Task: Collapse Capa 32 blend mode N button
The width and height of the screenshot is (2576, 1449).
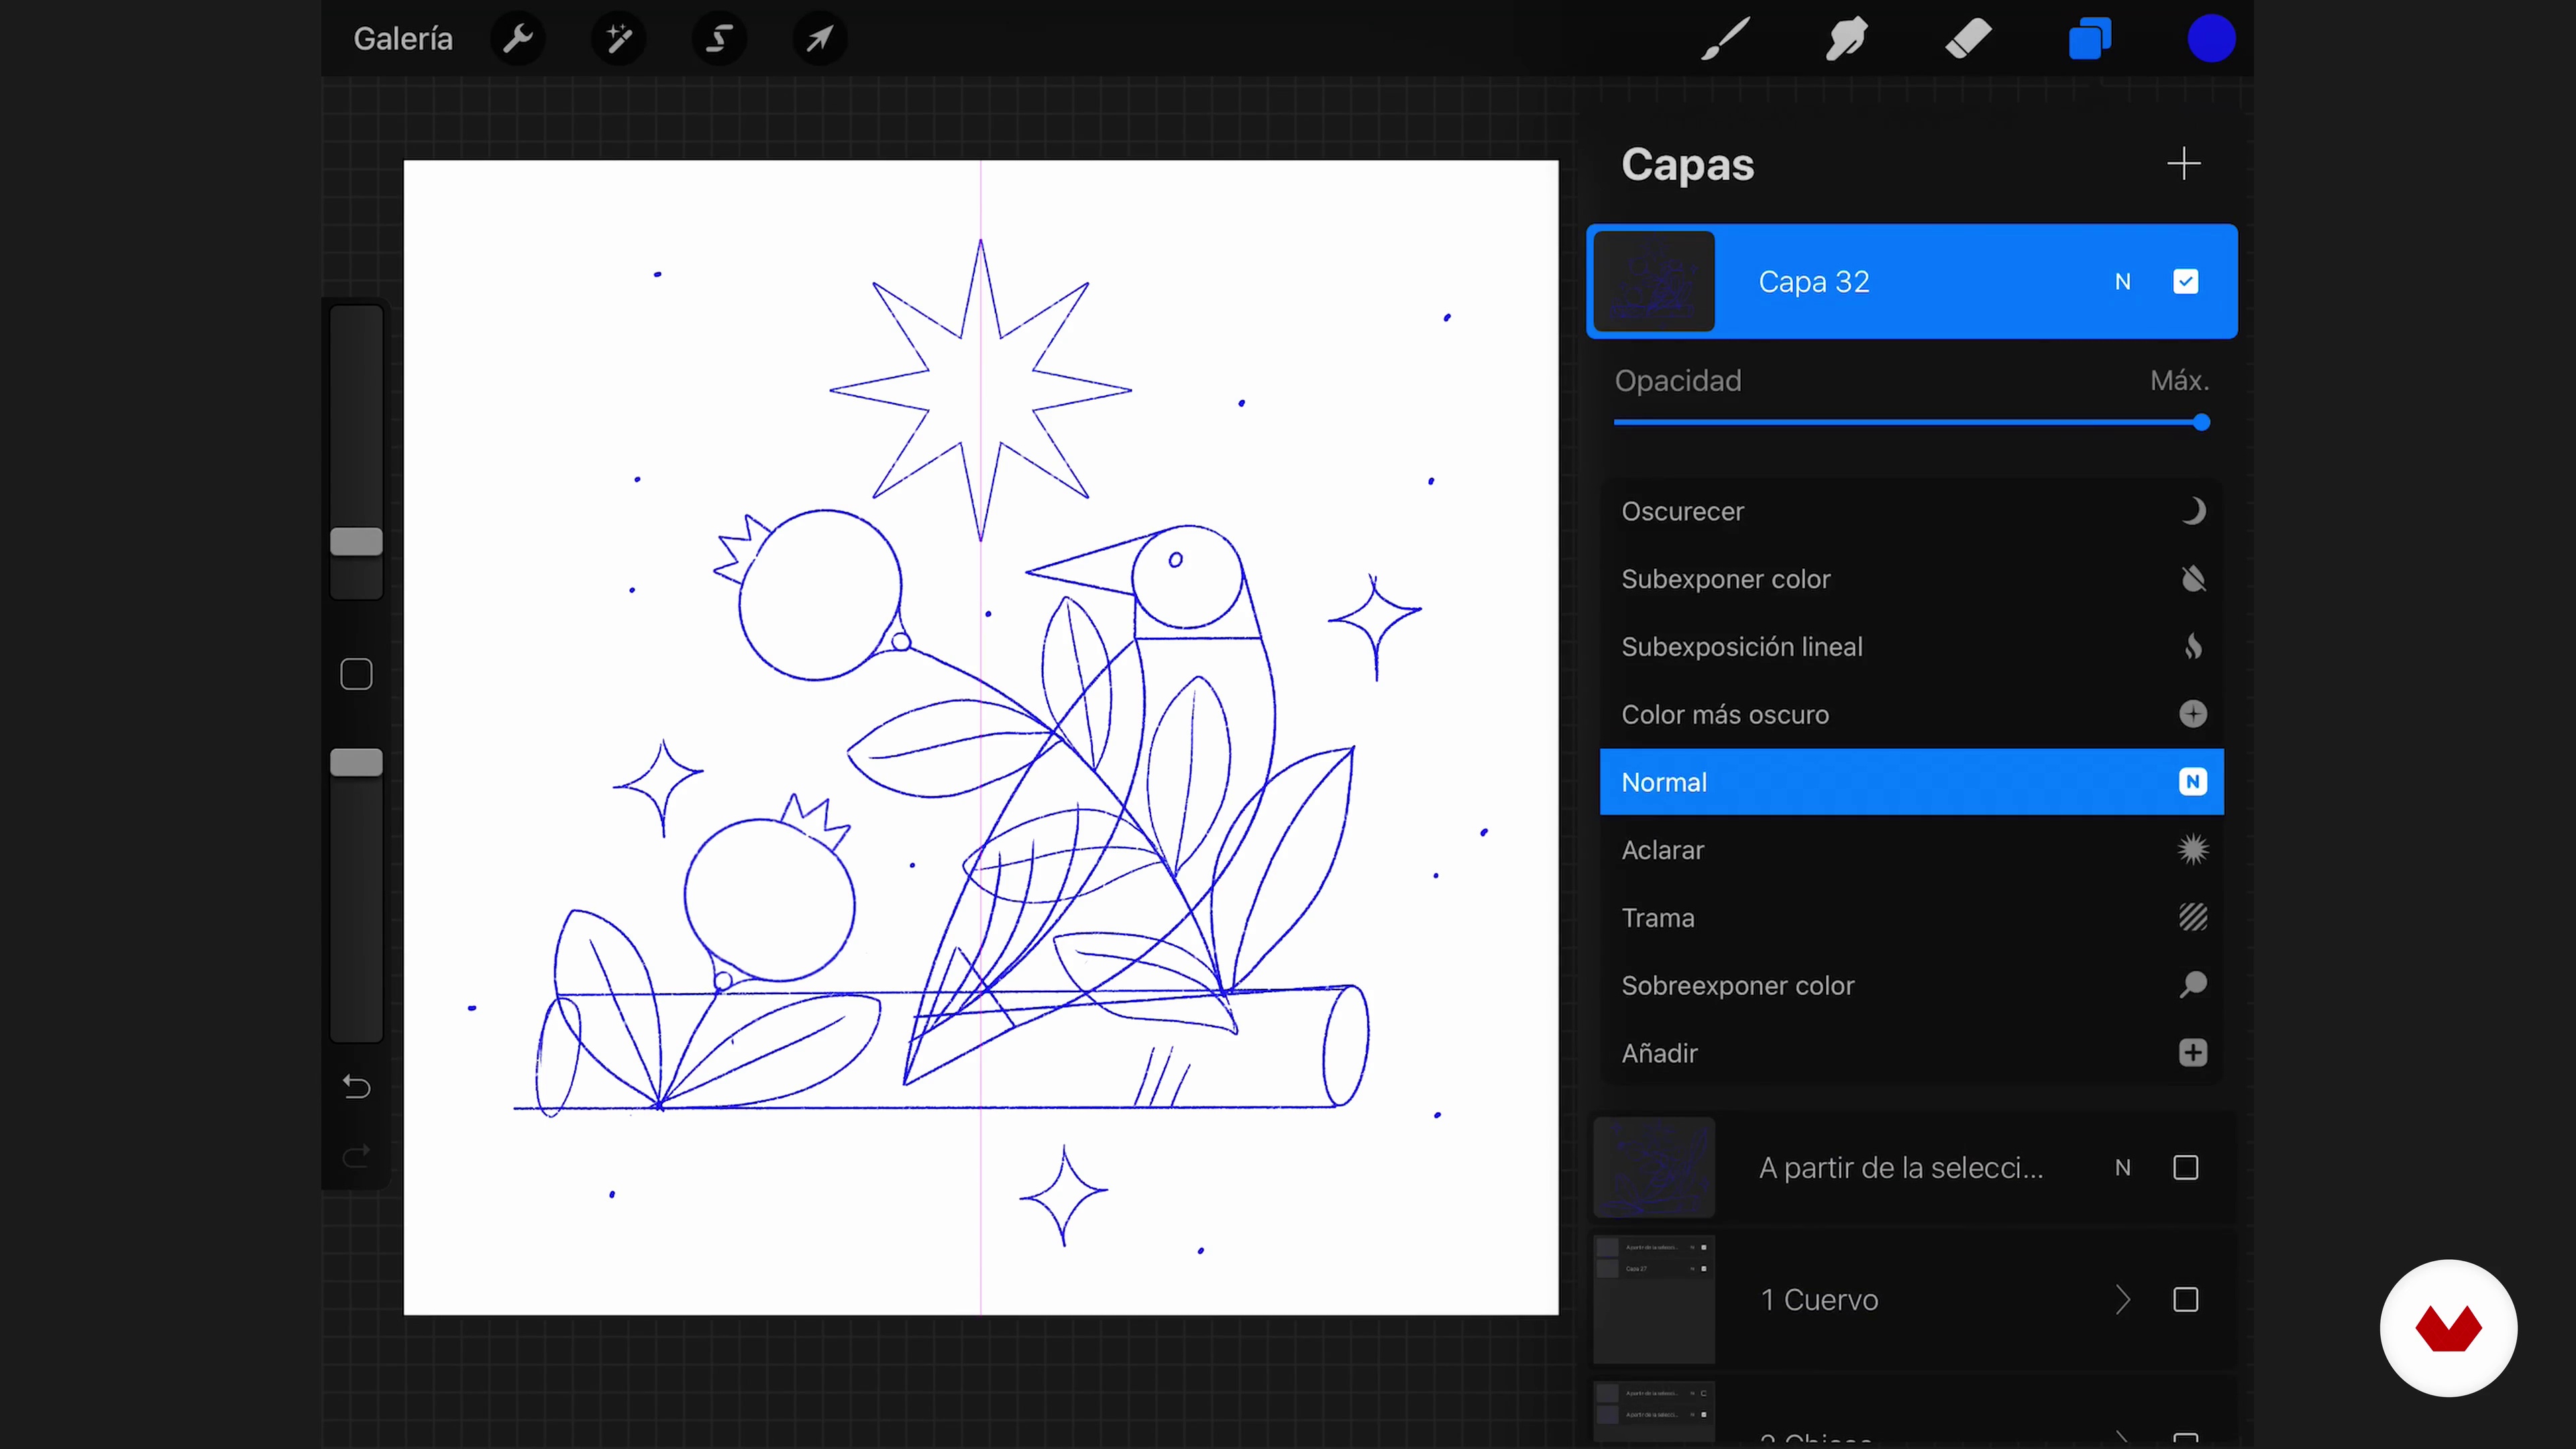Action: tap(2122, 282)
